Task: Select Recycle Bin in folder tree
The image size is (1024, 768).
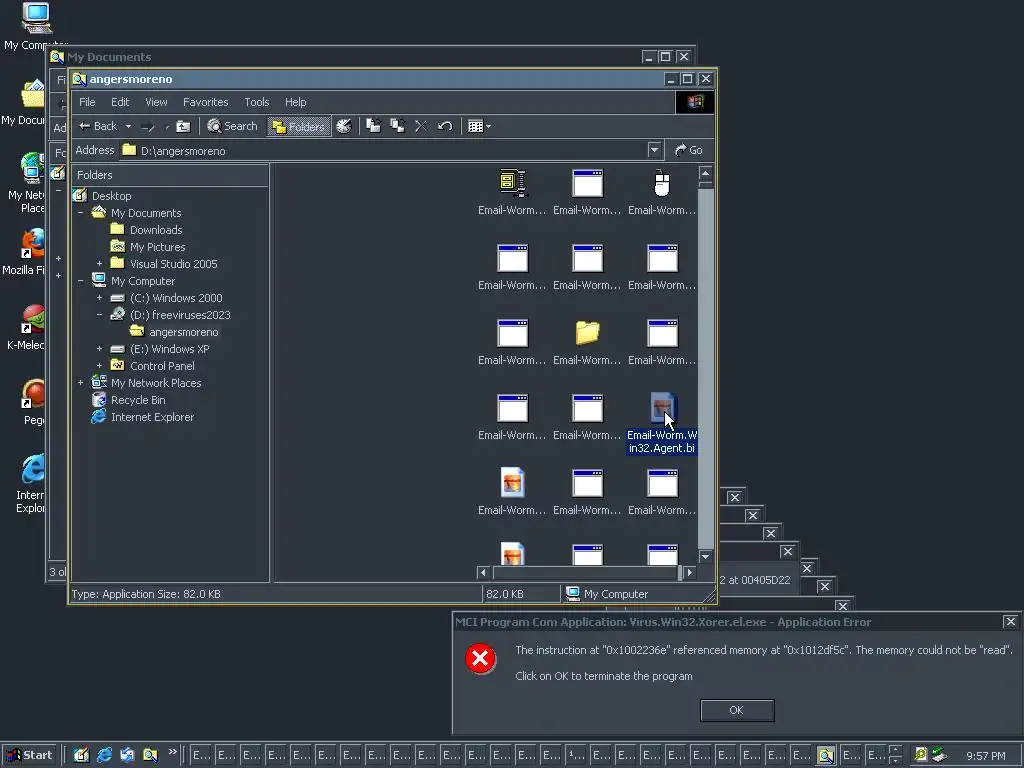Action: [138, 400]
